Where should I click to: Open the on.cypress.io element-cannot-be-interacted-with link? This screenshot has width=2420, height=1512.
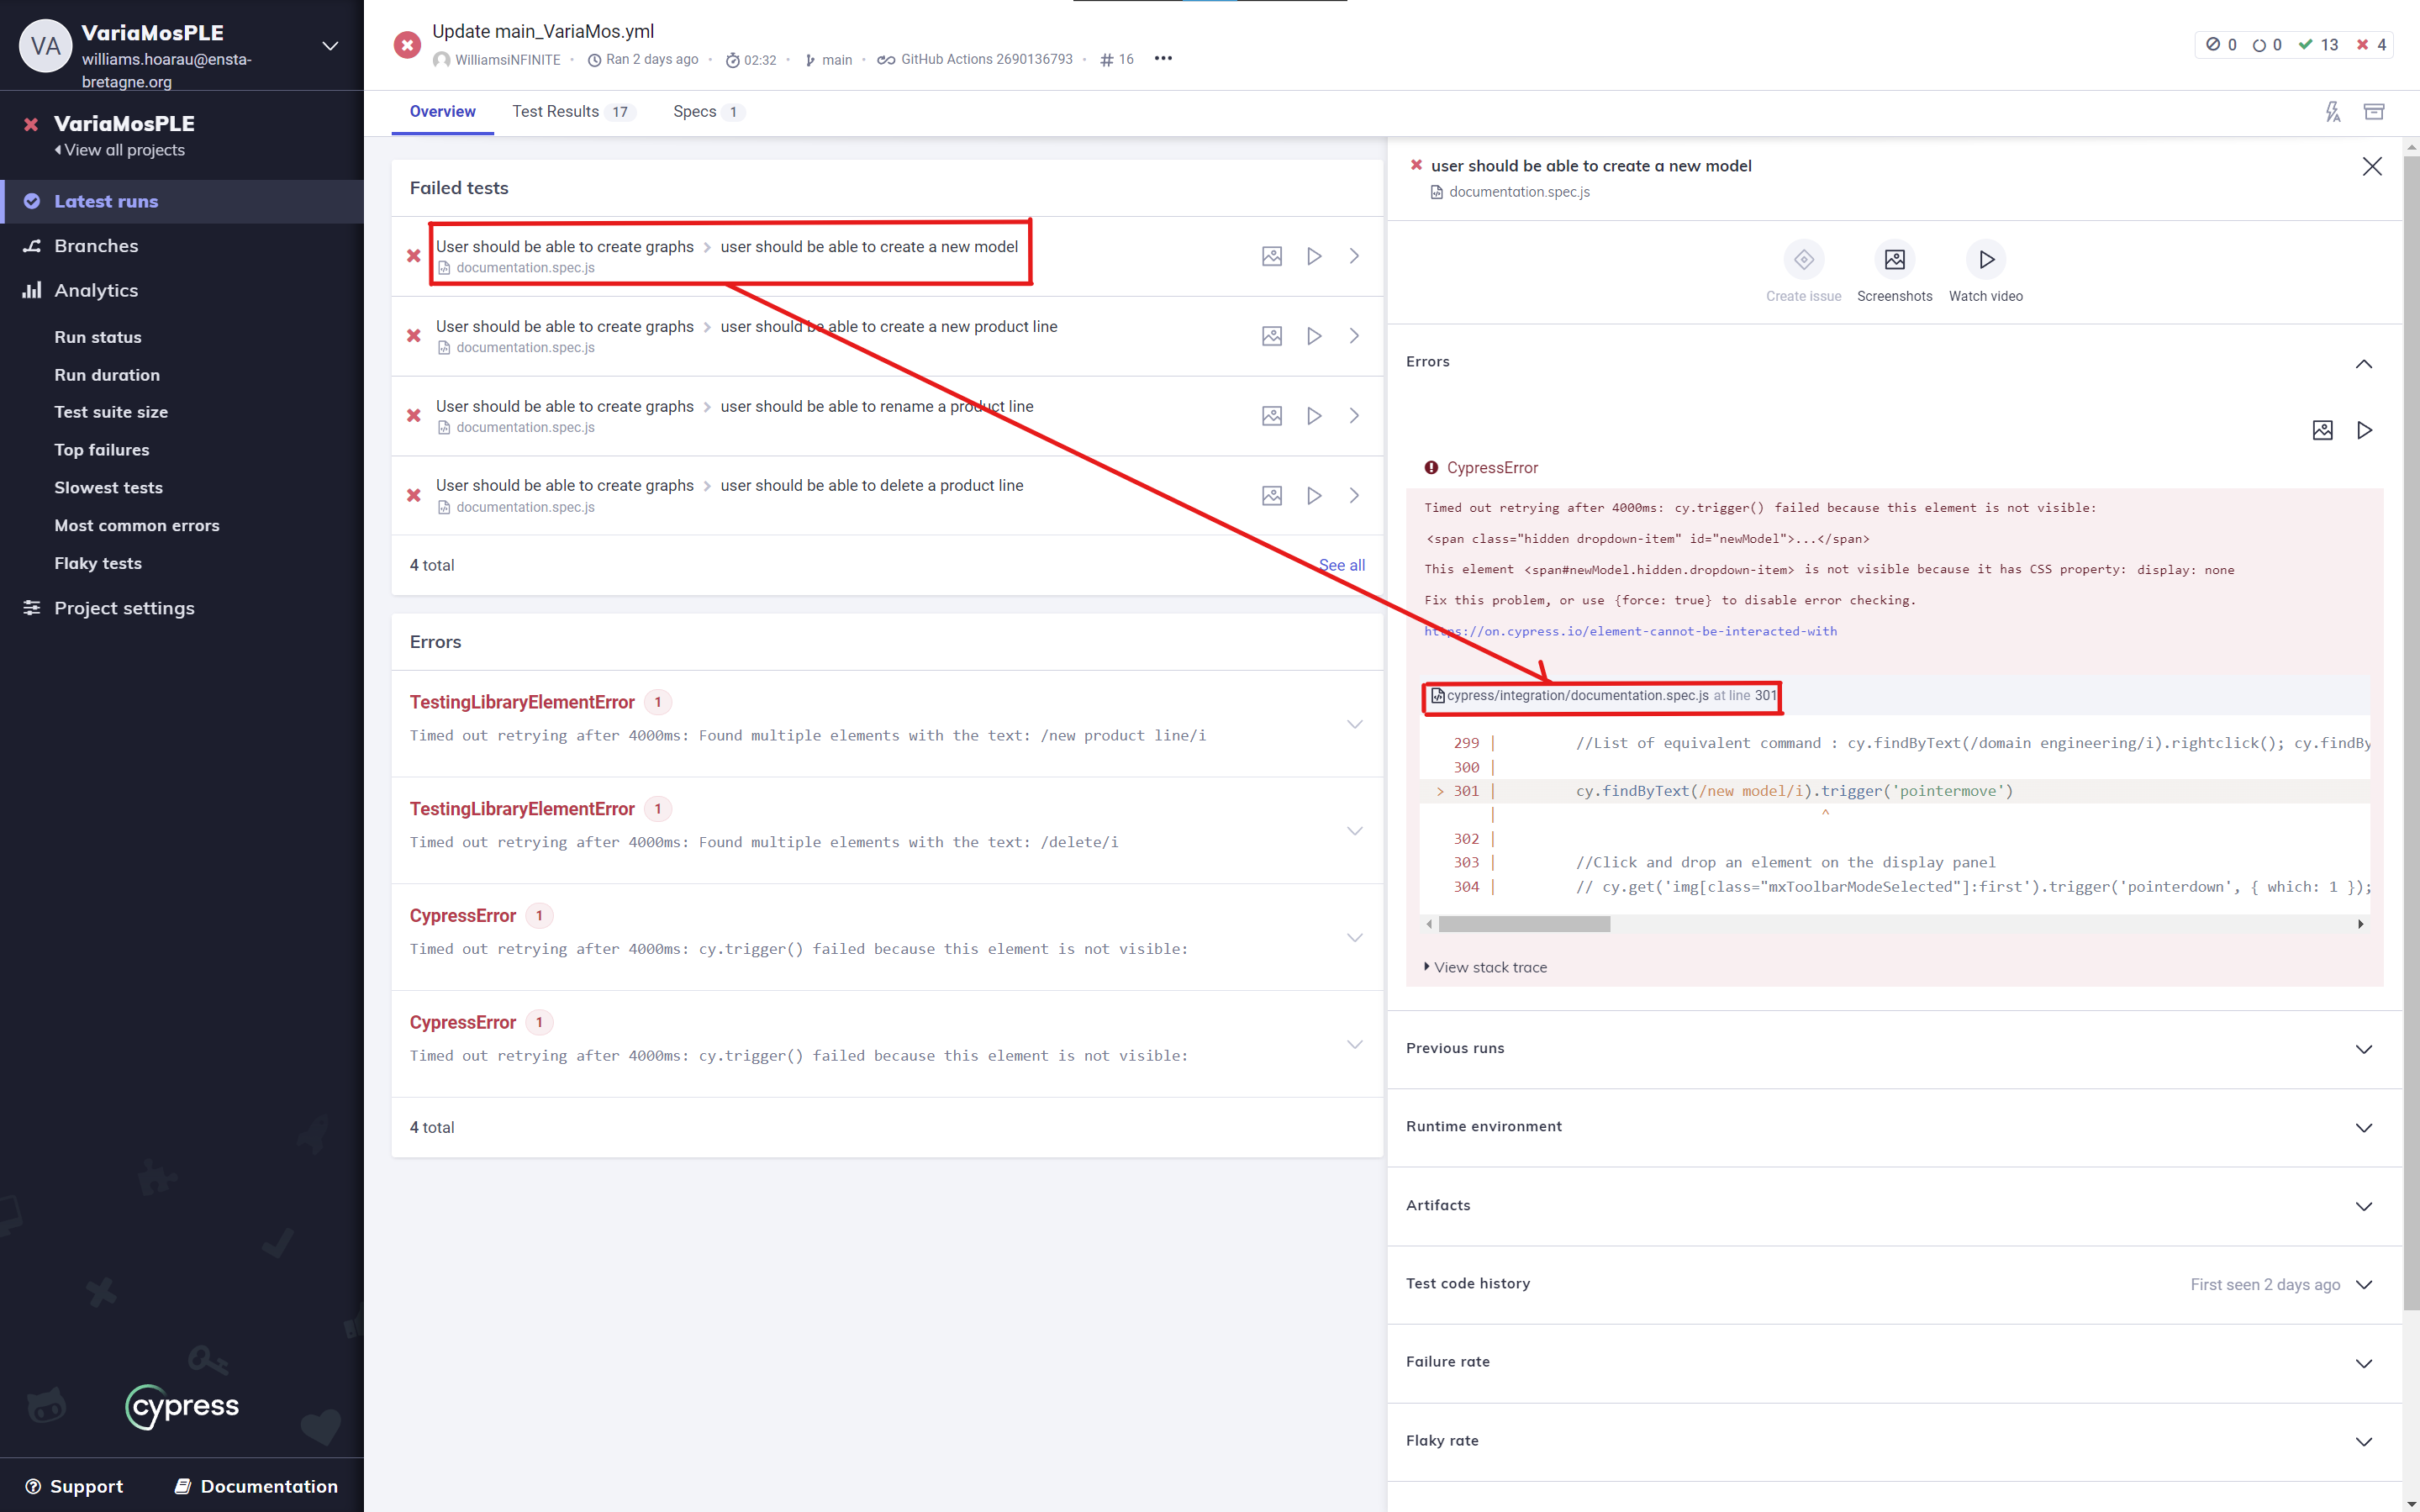pos(1630,631)
